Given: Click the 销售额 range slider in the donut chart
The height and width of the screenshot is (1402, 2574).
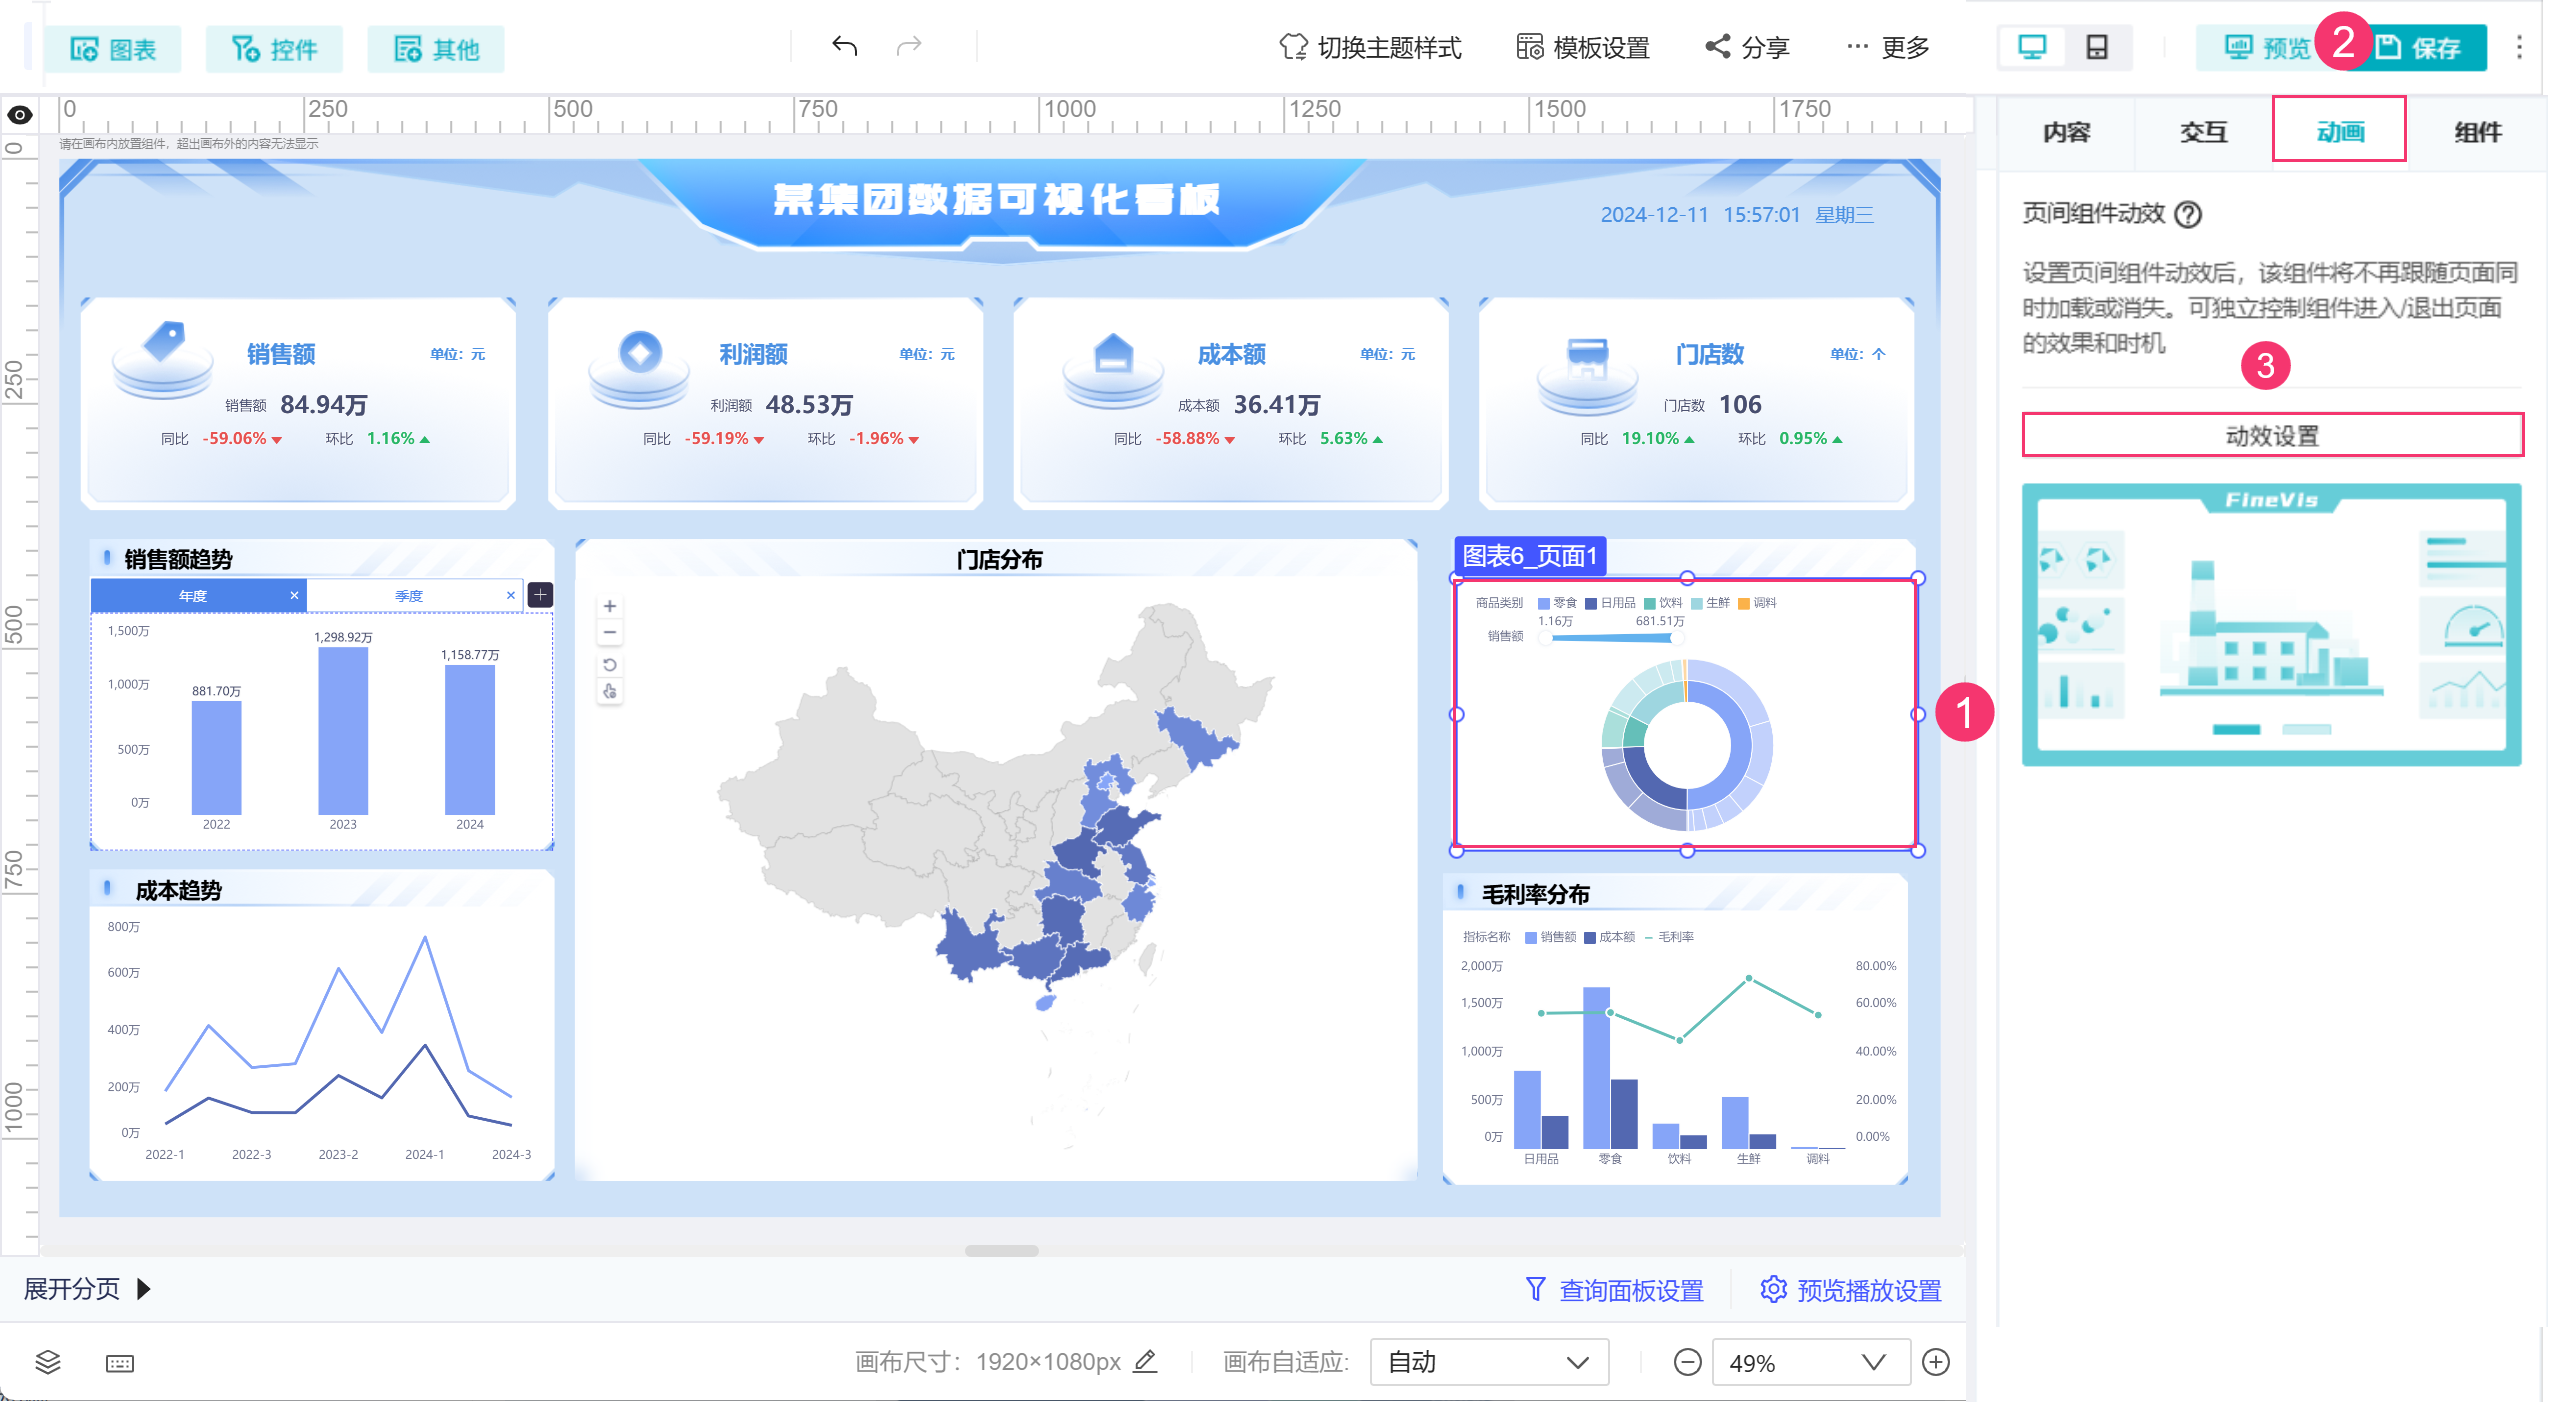Looking at the screenshot, I should [x=1612, y=637].
